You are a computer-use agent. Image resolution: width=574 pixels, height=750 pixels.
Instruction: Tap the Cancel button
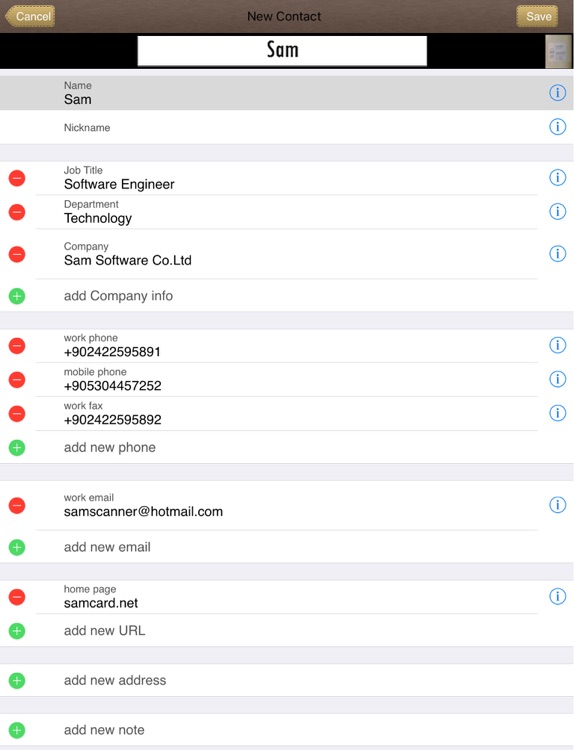31,16
